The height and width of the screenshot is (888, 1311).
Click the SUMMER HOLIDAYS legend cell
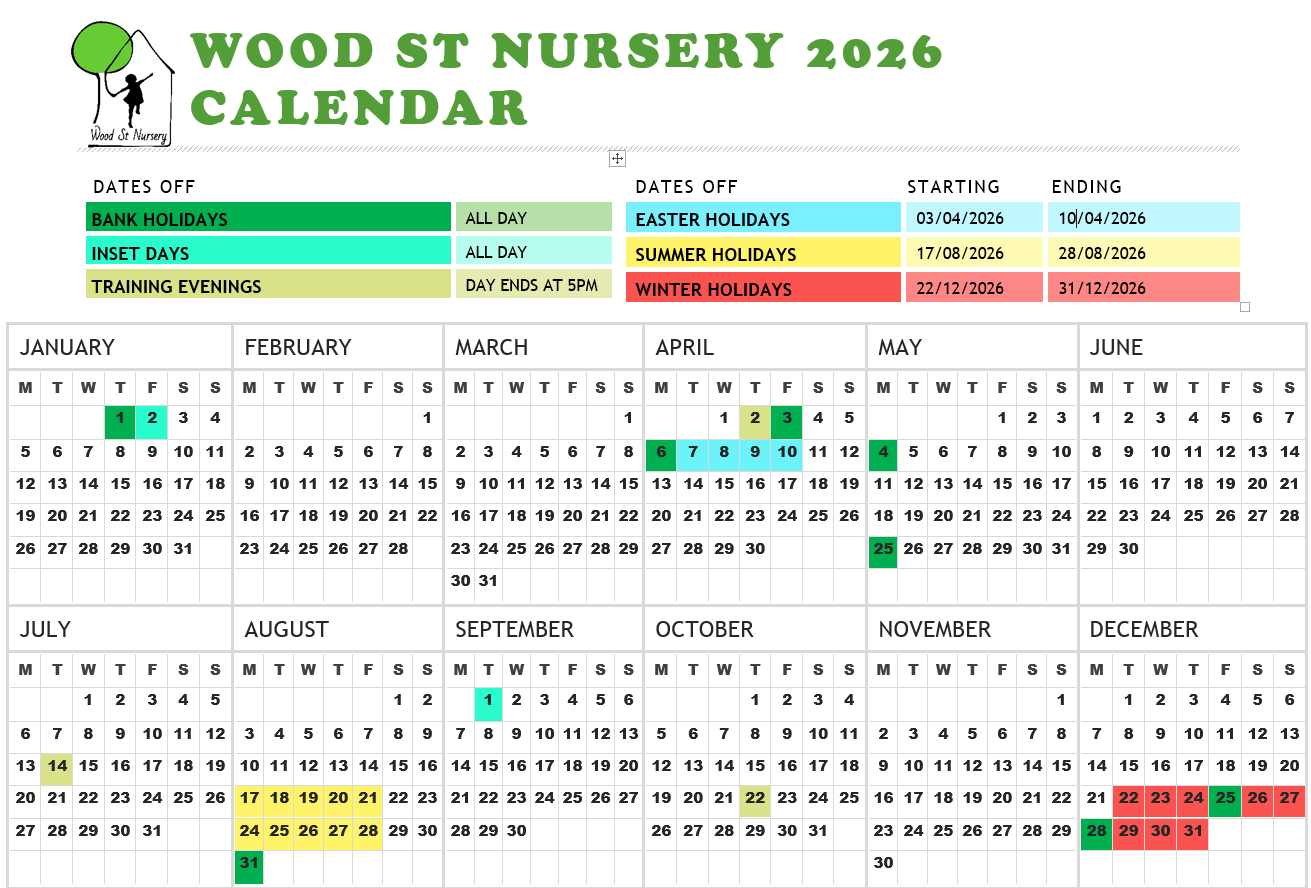click(x=763, y=252)
